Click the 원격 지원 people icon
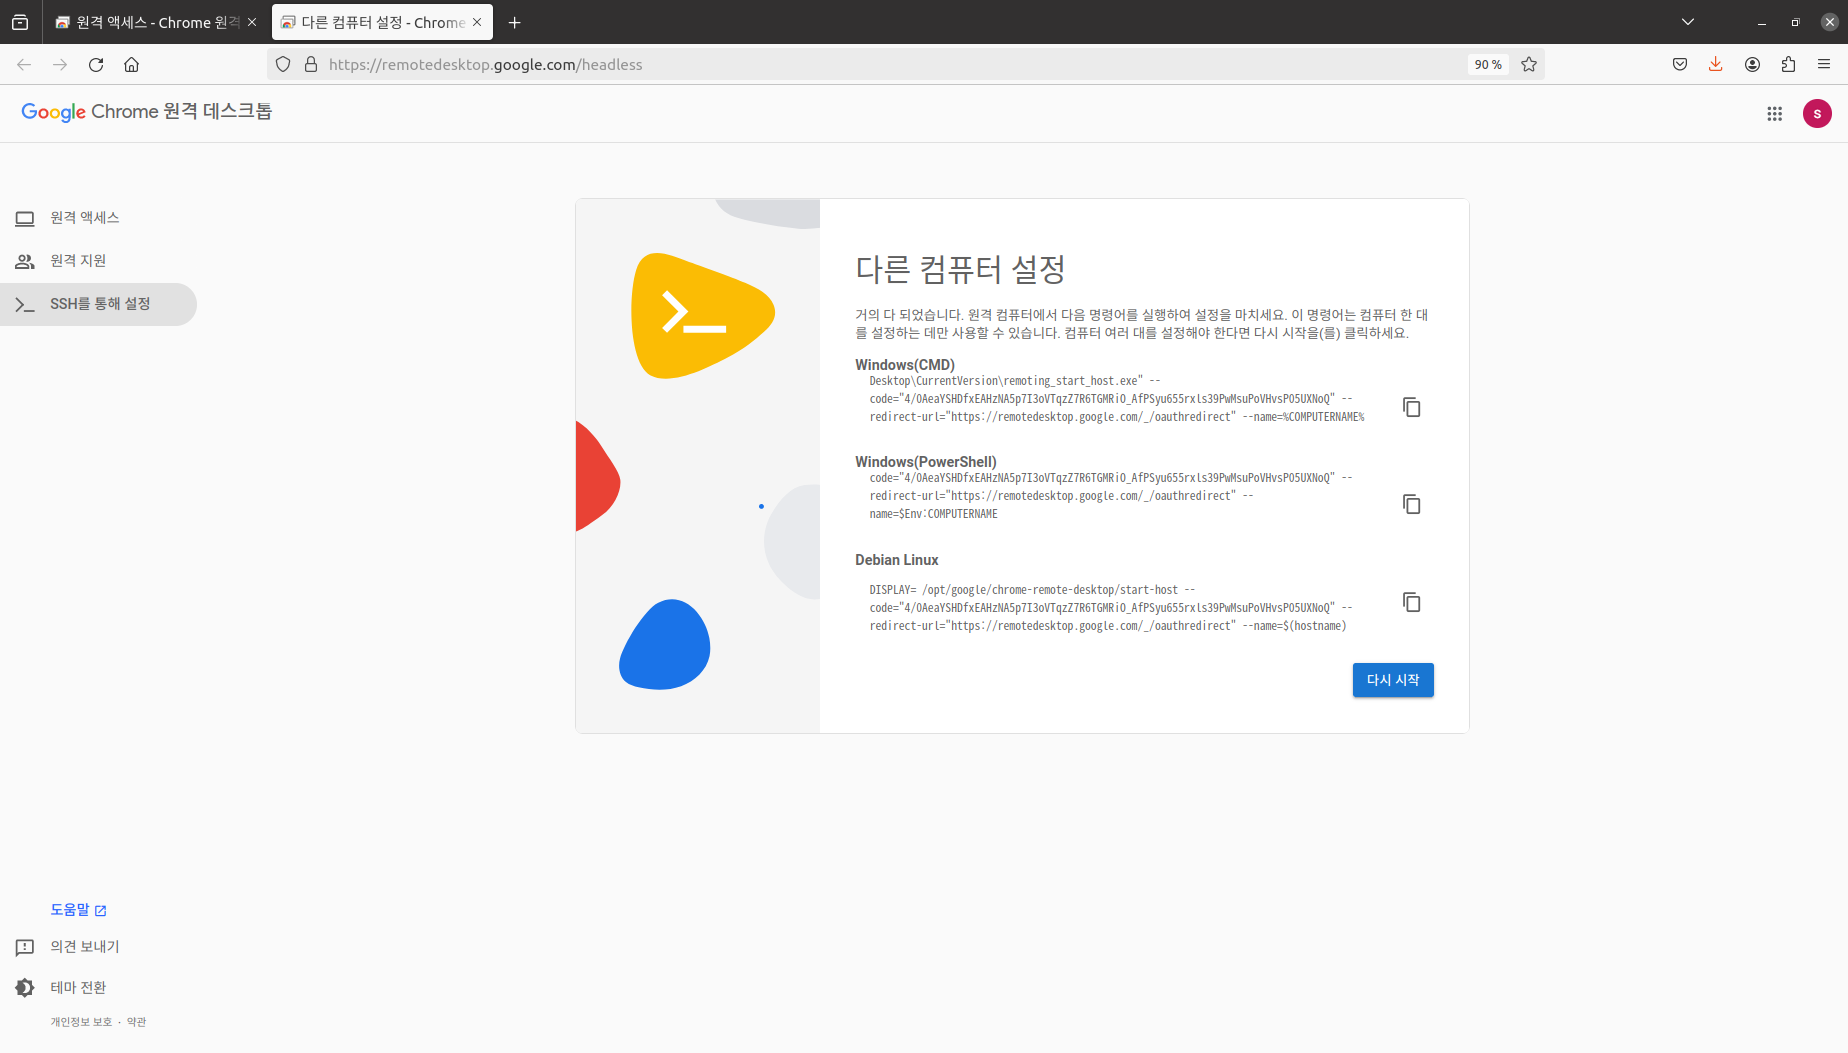The width and height of the screenshot is (1848, 1053). tap(25, 261)
